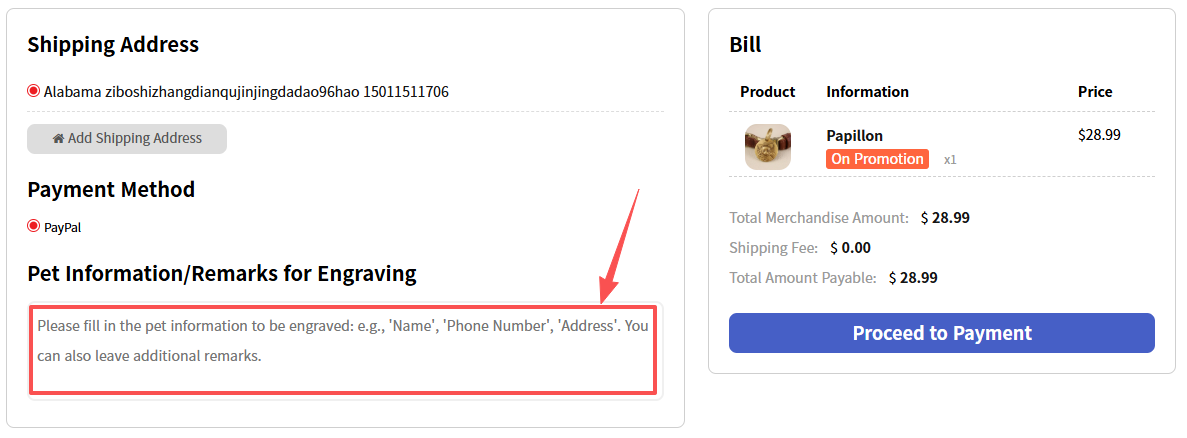
Task: Click the Product column header
Action: [x=767, y=92]
